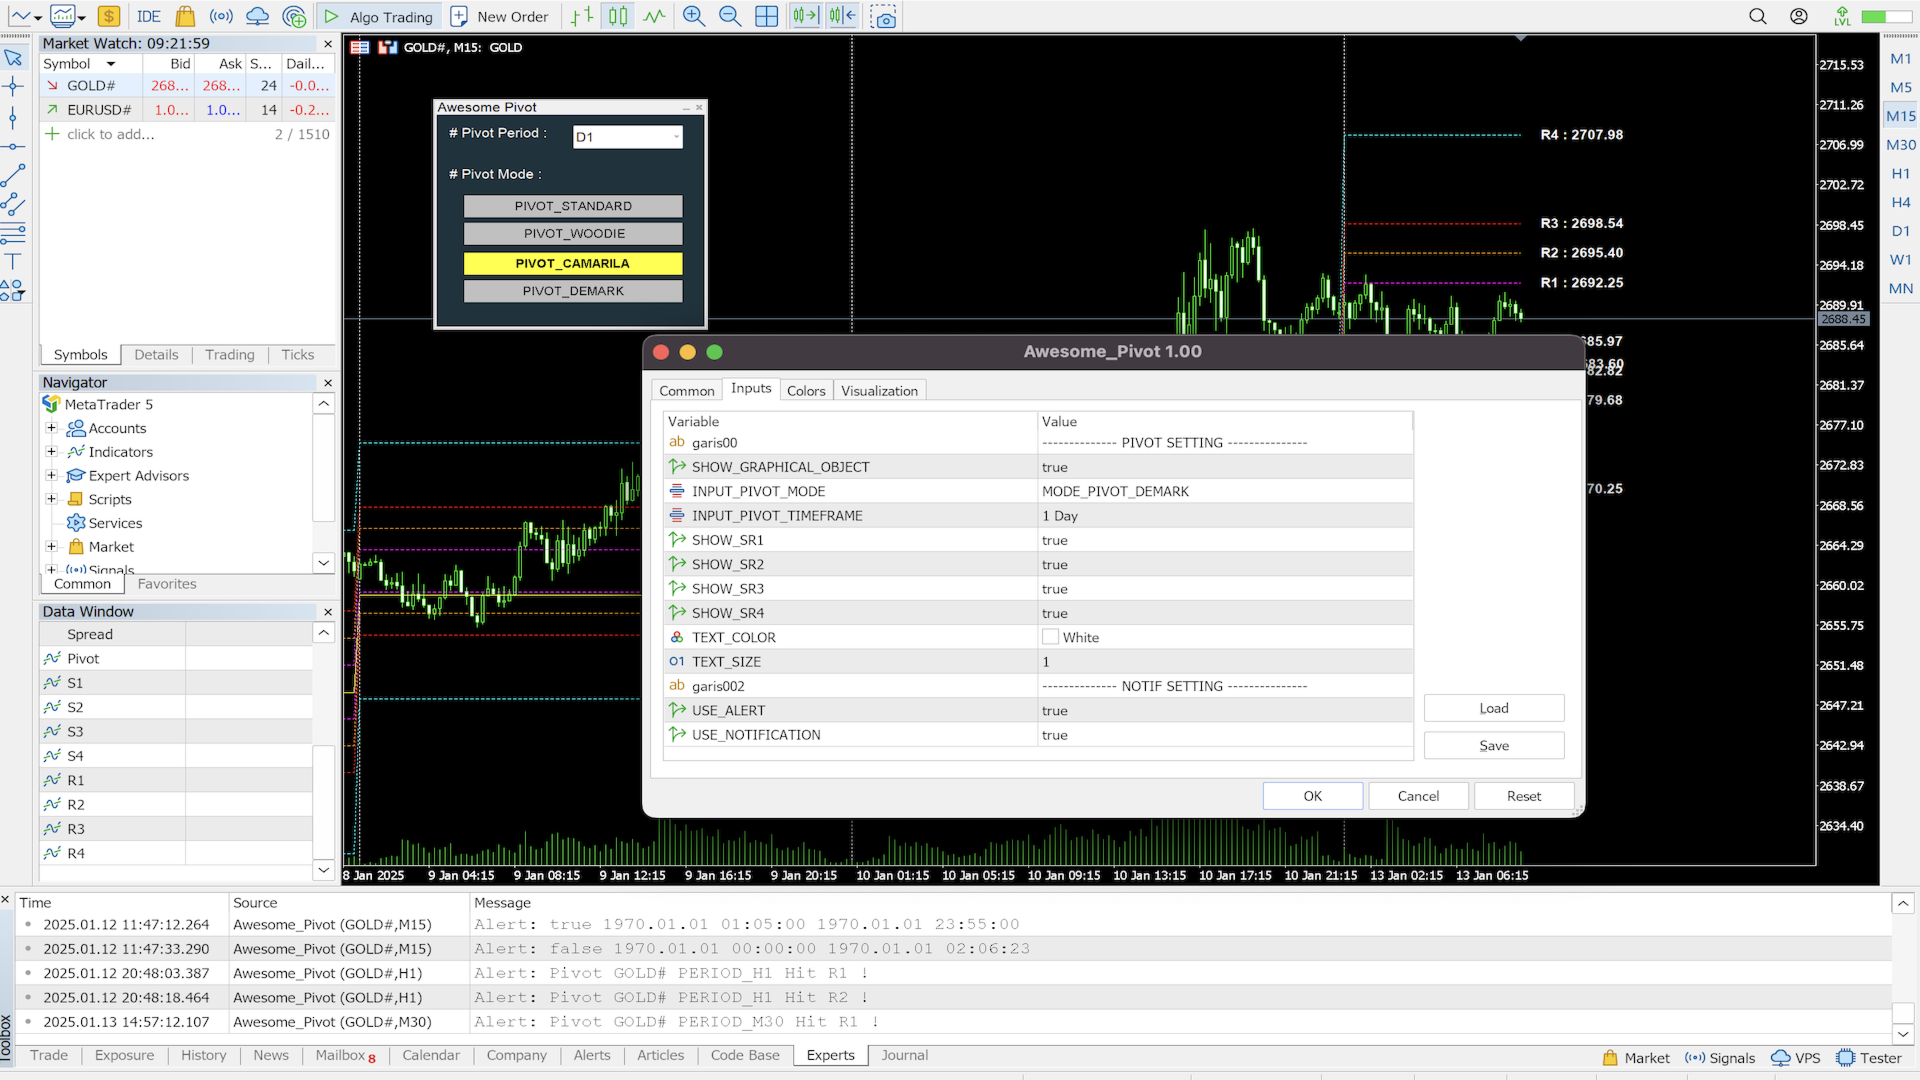Open the user account profile icon

[x=1799, y=16]
